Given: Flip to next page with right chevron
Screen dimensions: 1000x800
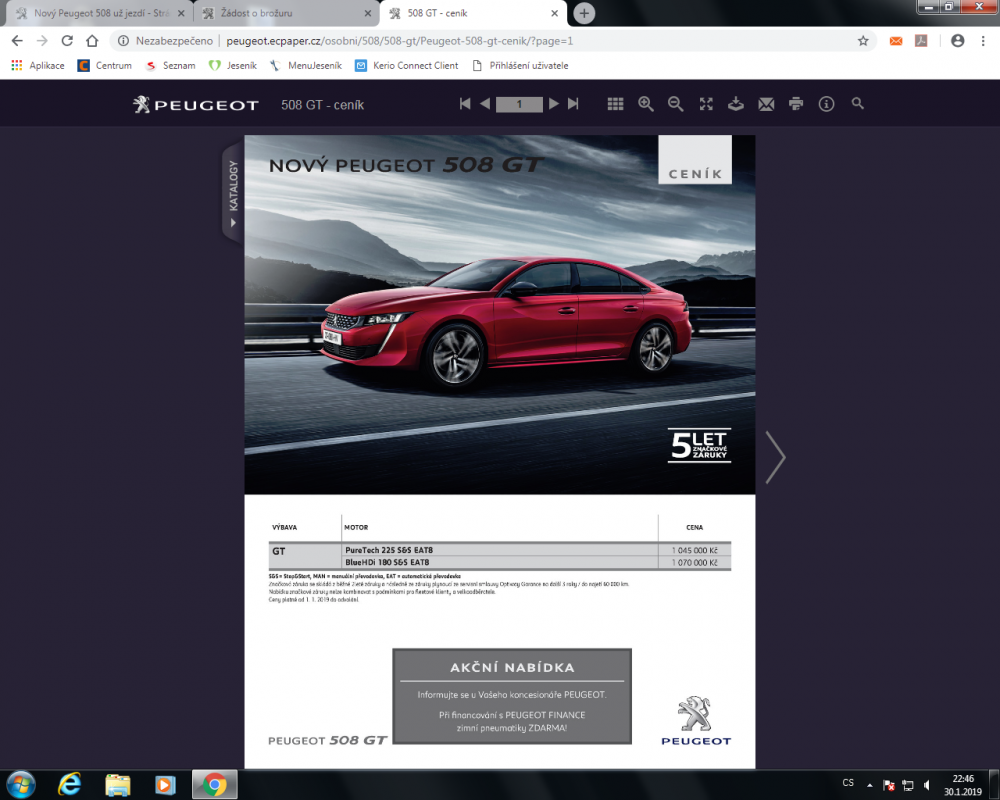Looking at the screenshot, I should pyautogui.click(x=775, y=457).
